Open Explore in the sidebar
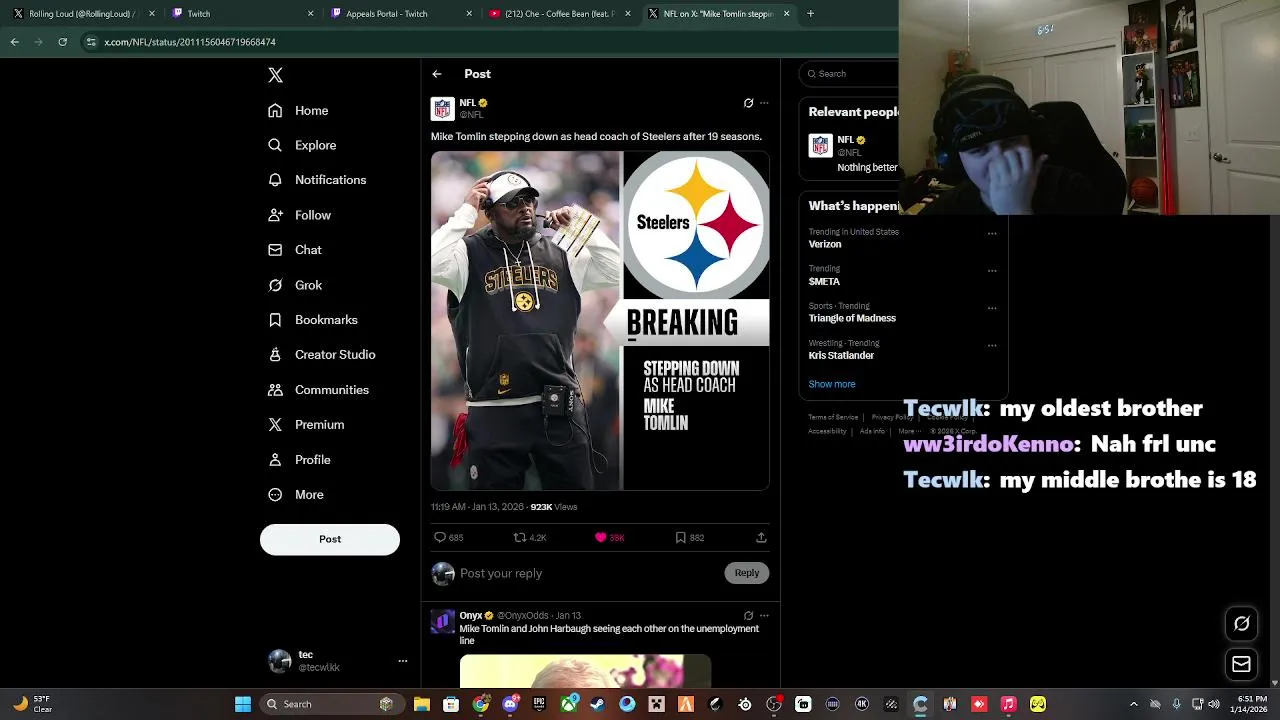Image resolution: width=1280 pixels, height=720 pixels. point(302,145)
